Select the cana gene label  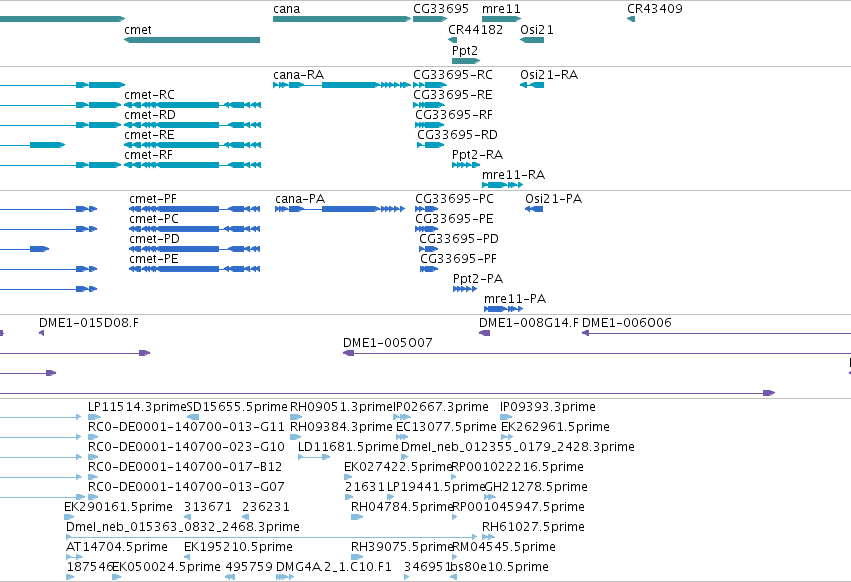pos(287,9)
